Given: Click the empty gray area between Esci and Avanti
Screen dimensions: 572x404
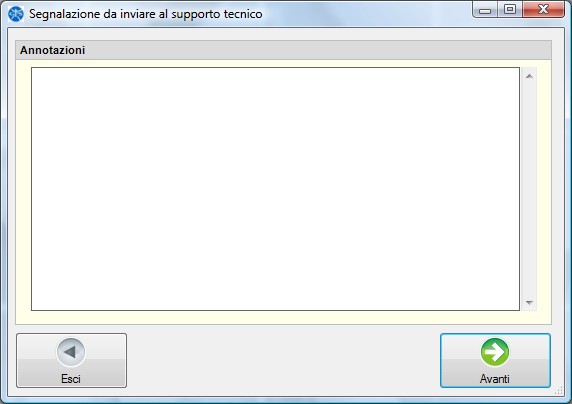Looking at the screenshot, I should click(x=283, y=360).
